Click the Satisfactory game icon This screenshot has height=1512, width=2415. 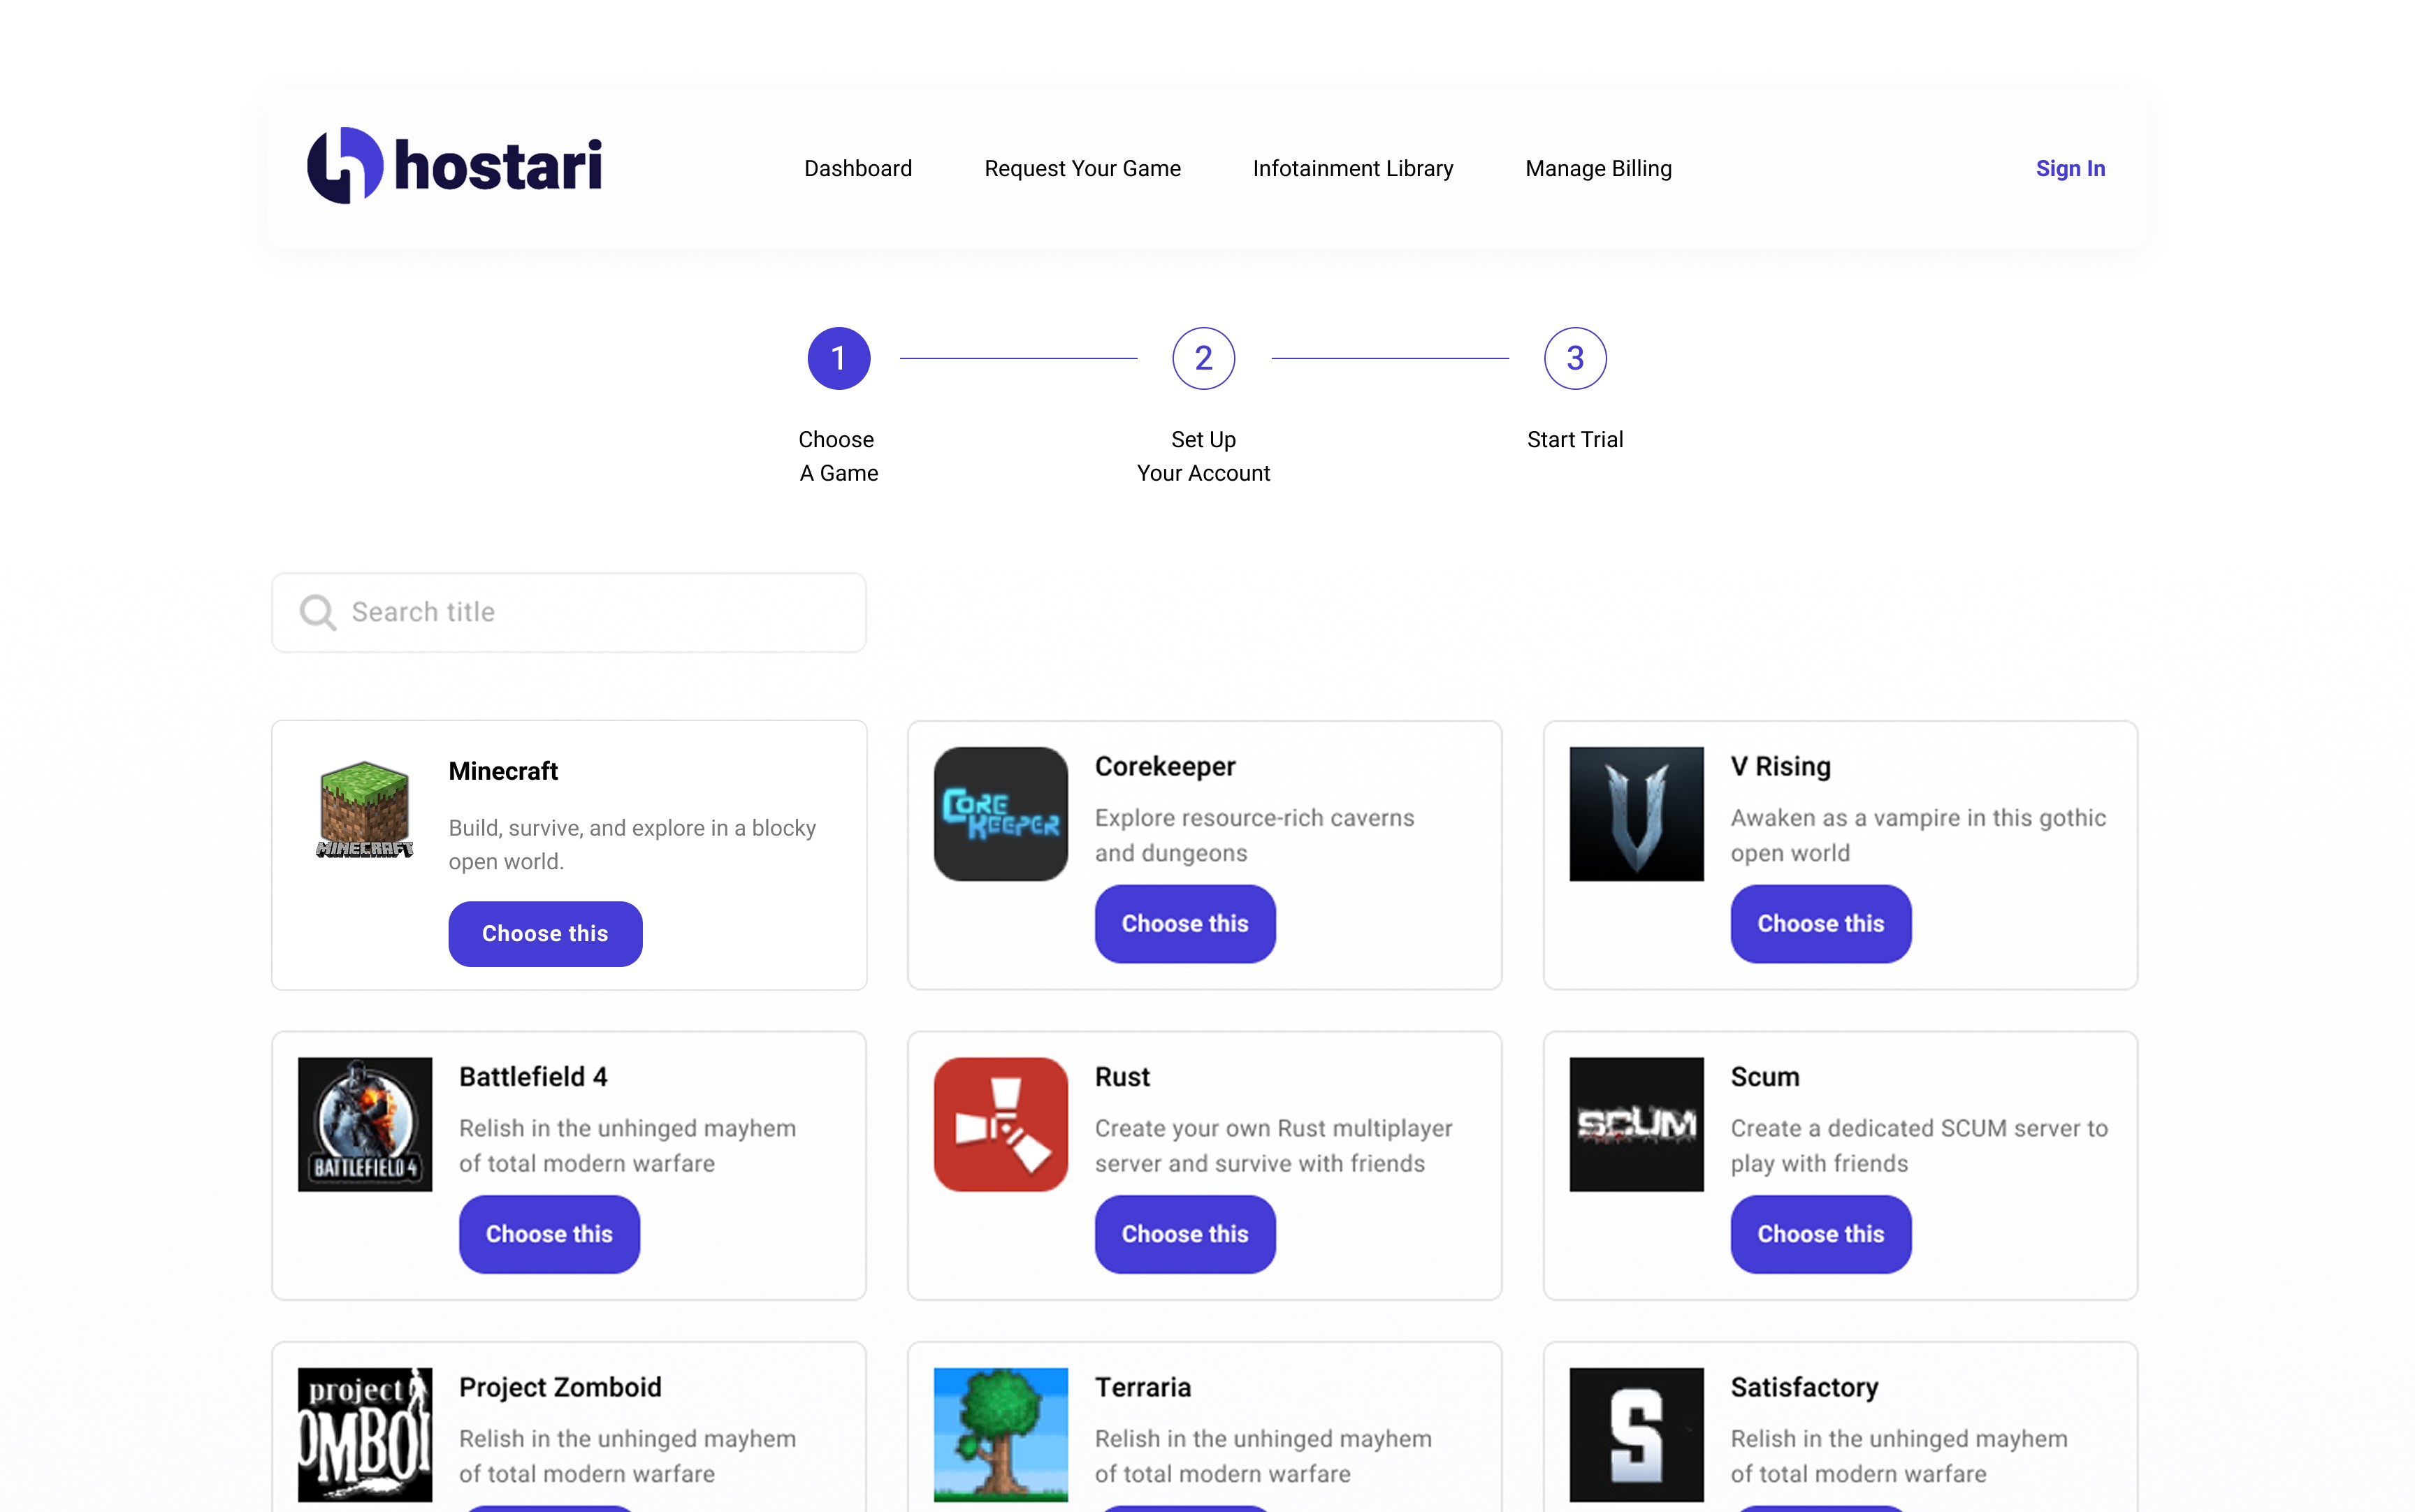tap(1637, 1435)
